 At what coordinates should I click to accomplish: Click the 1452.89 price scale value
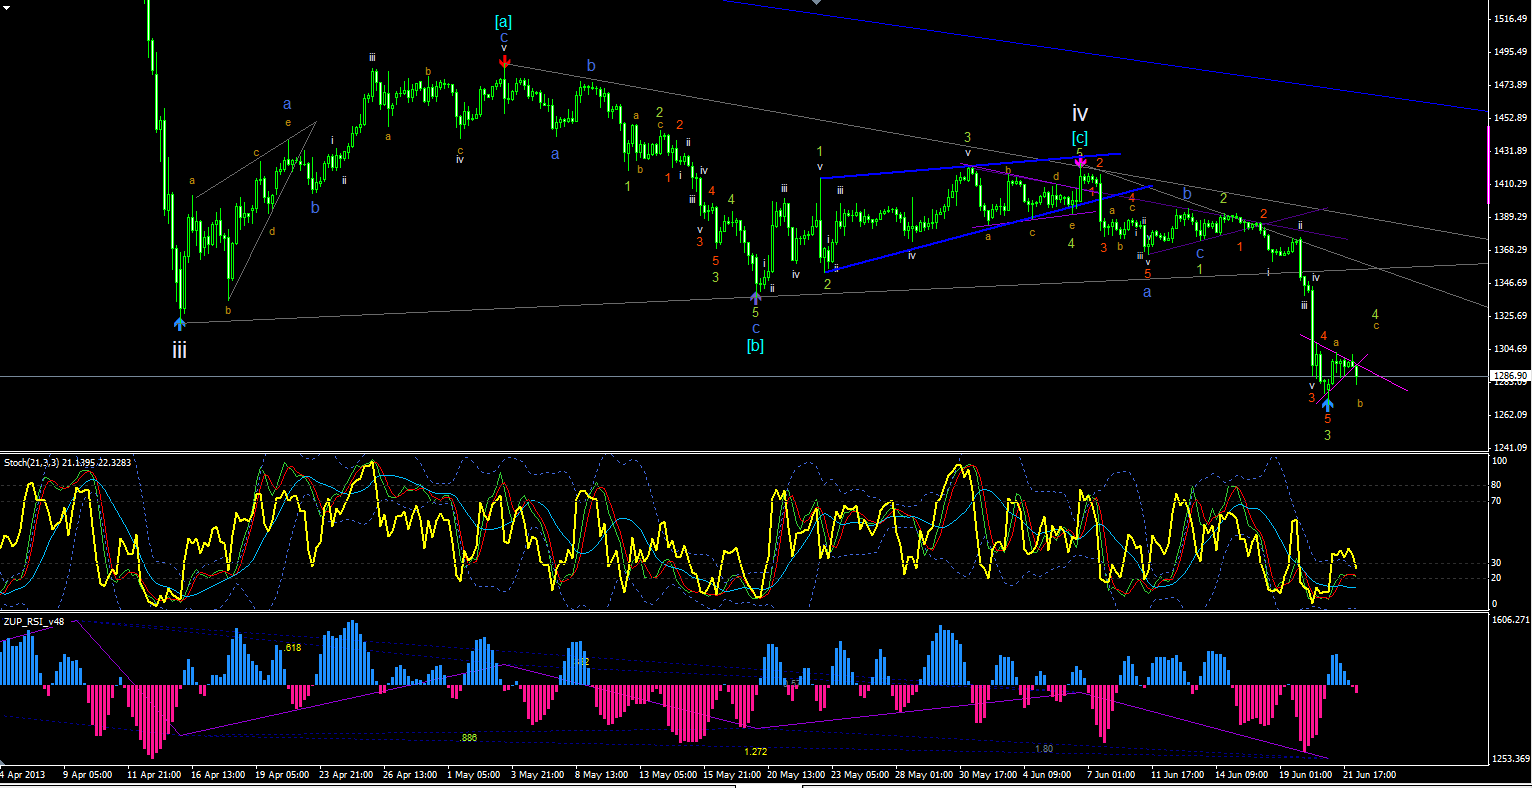(1508, 118)
